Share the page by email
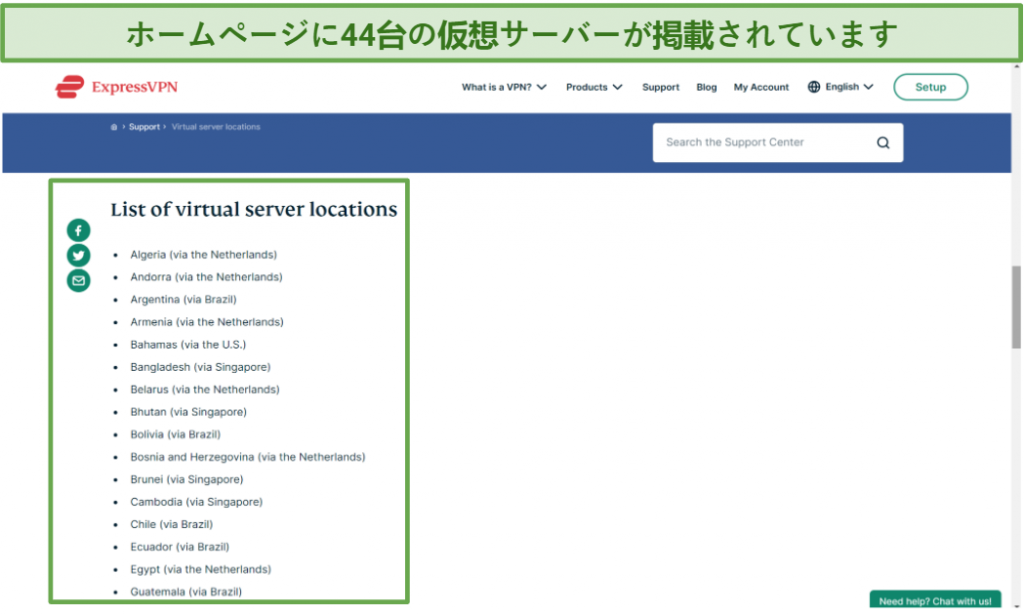This screenshot has height=615, width=1024. point(78,281)
